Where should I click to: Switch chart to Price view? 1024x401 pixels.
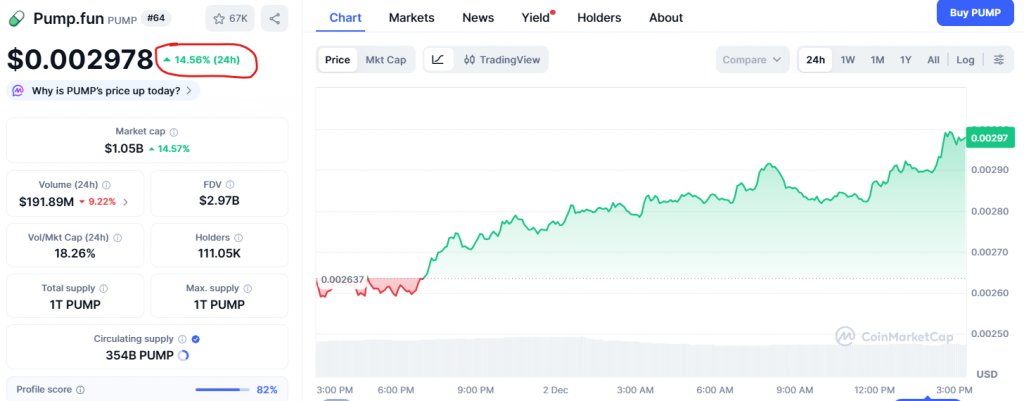pos(338,59)
